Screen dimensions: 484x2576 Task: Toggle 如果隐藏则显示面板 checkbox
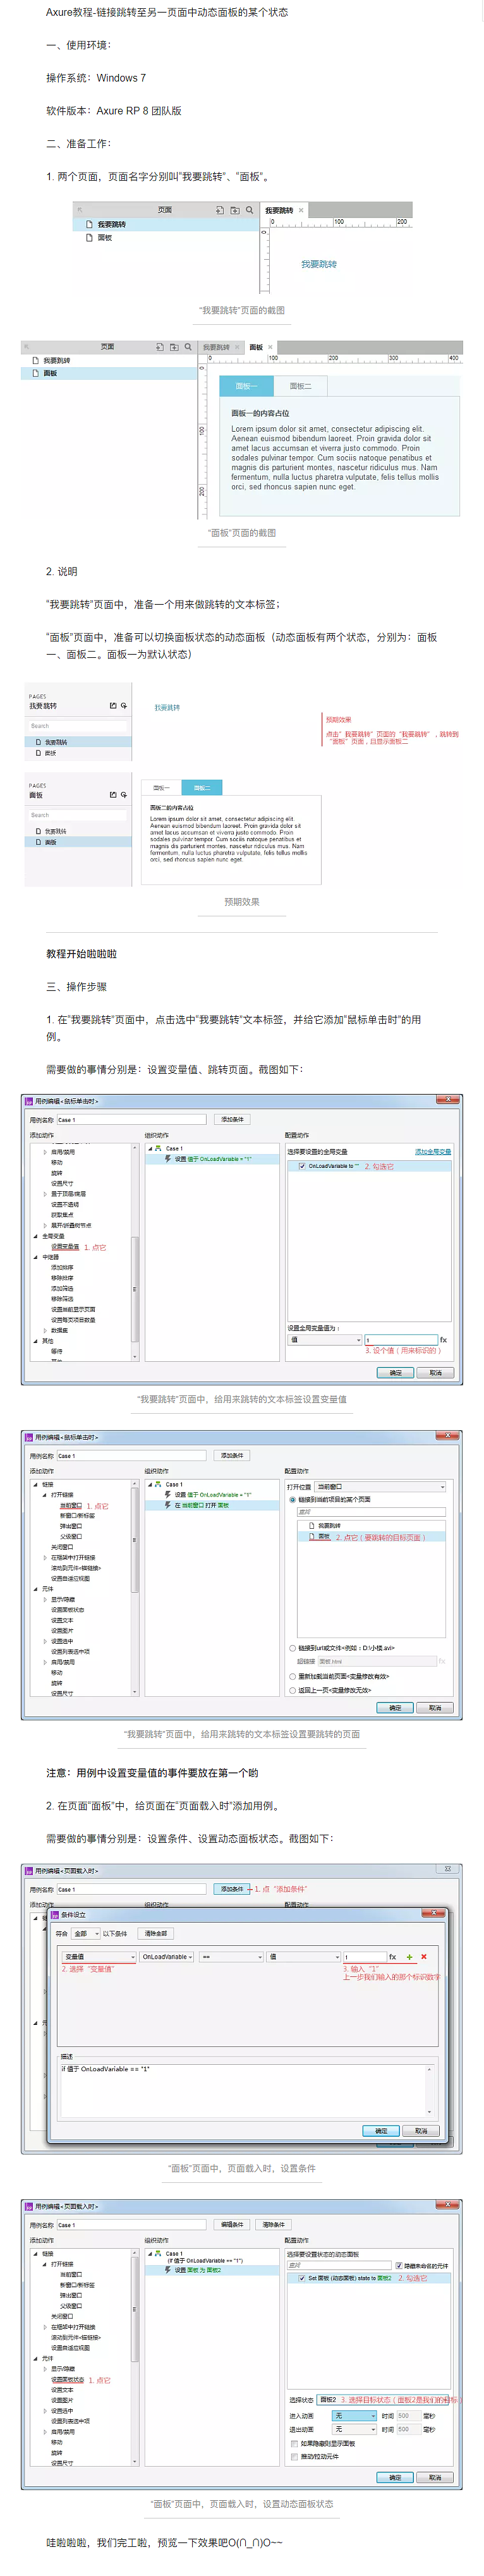[294, 2443]
